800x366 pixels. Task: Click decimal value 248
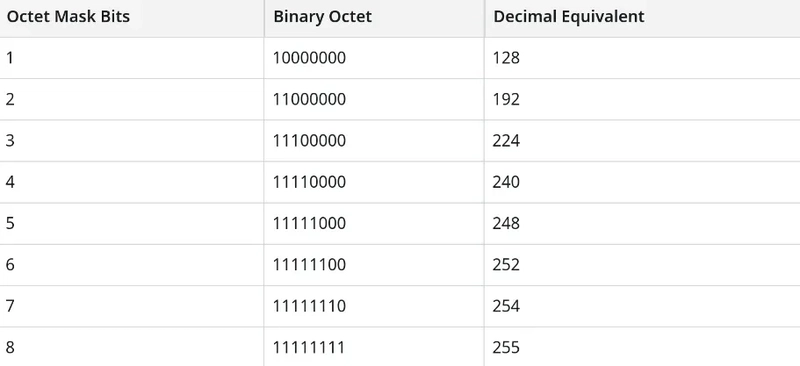506,223
